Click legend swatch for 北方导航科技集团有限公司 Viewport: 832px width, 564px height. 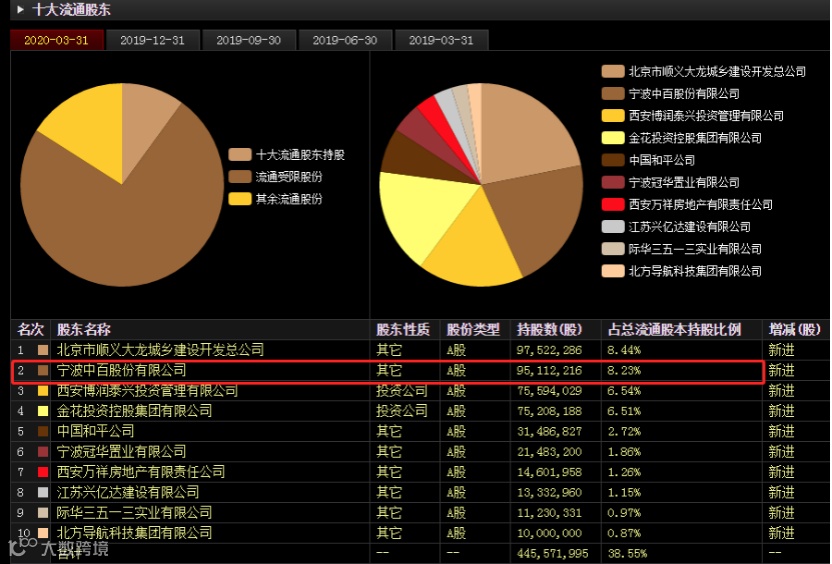[613, 271]
